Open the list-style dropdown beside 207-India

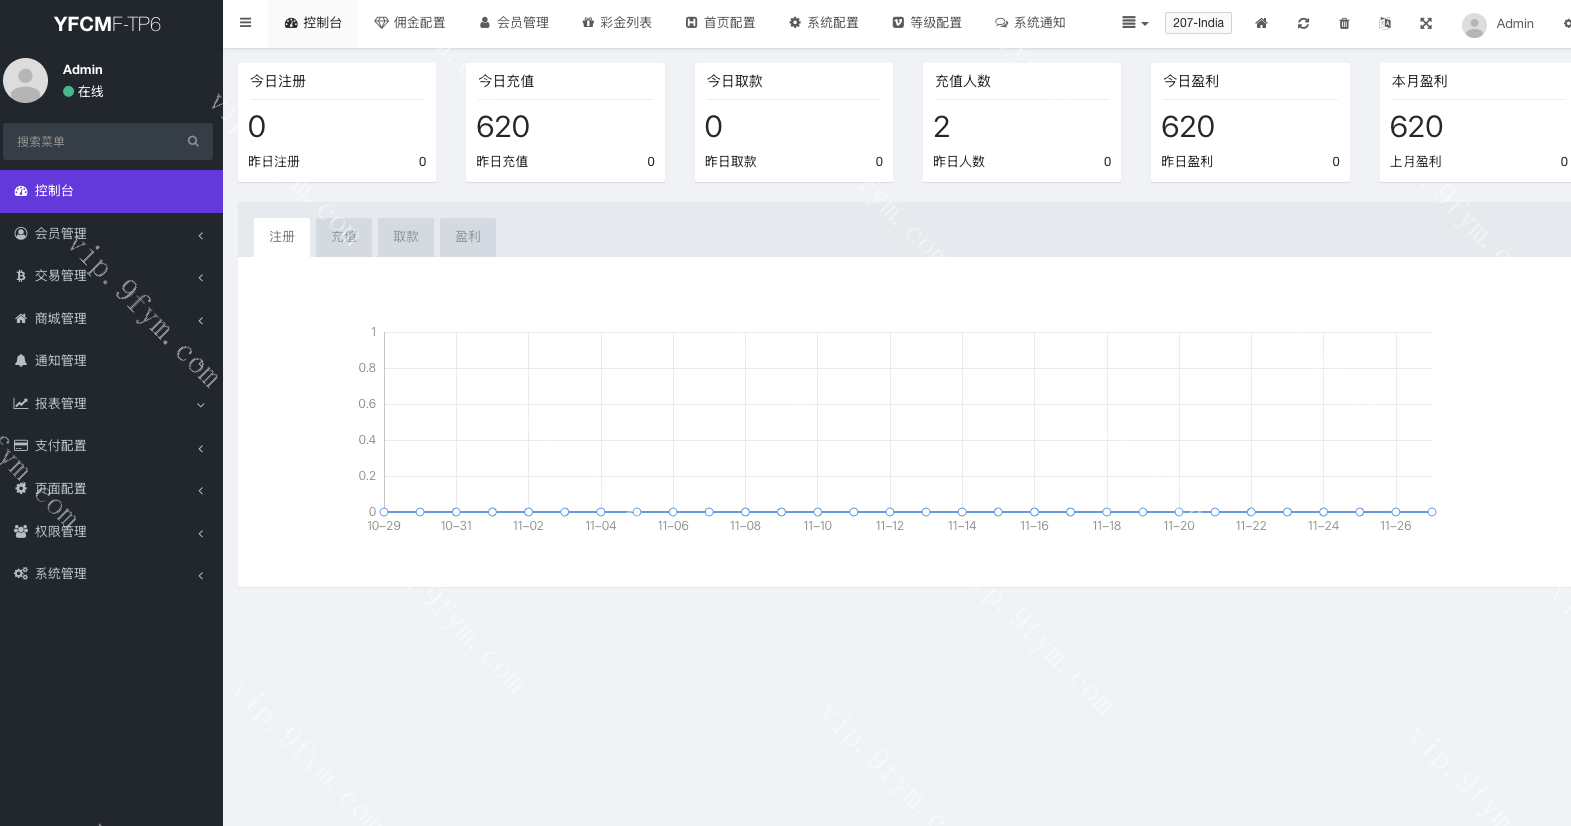(1134, 23)
